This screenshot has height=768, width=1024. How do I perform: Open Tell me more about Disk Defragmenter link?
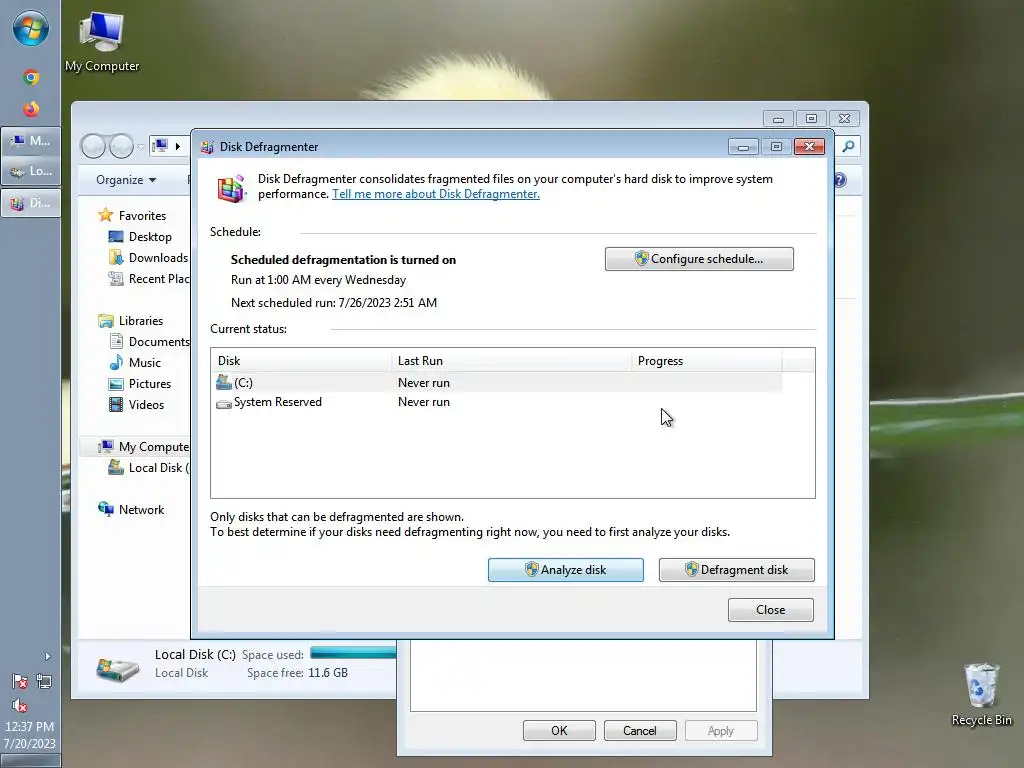coord(436,194)
